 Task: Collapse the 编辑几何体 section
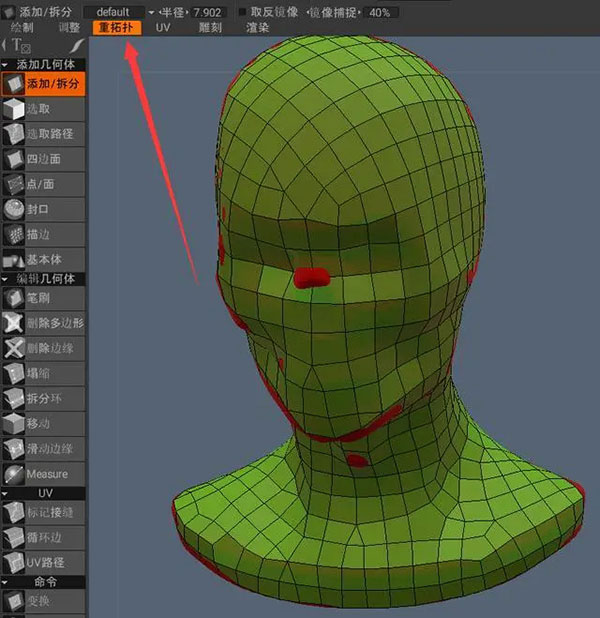click(44, 278)
